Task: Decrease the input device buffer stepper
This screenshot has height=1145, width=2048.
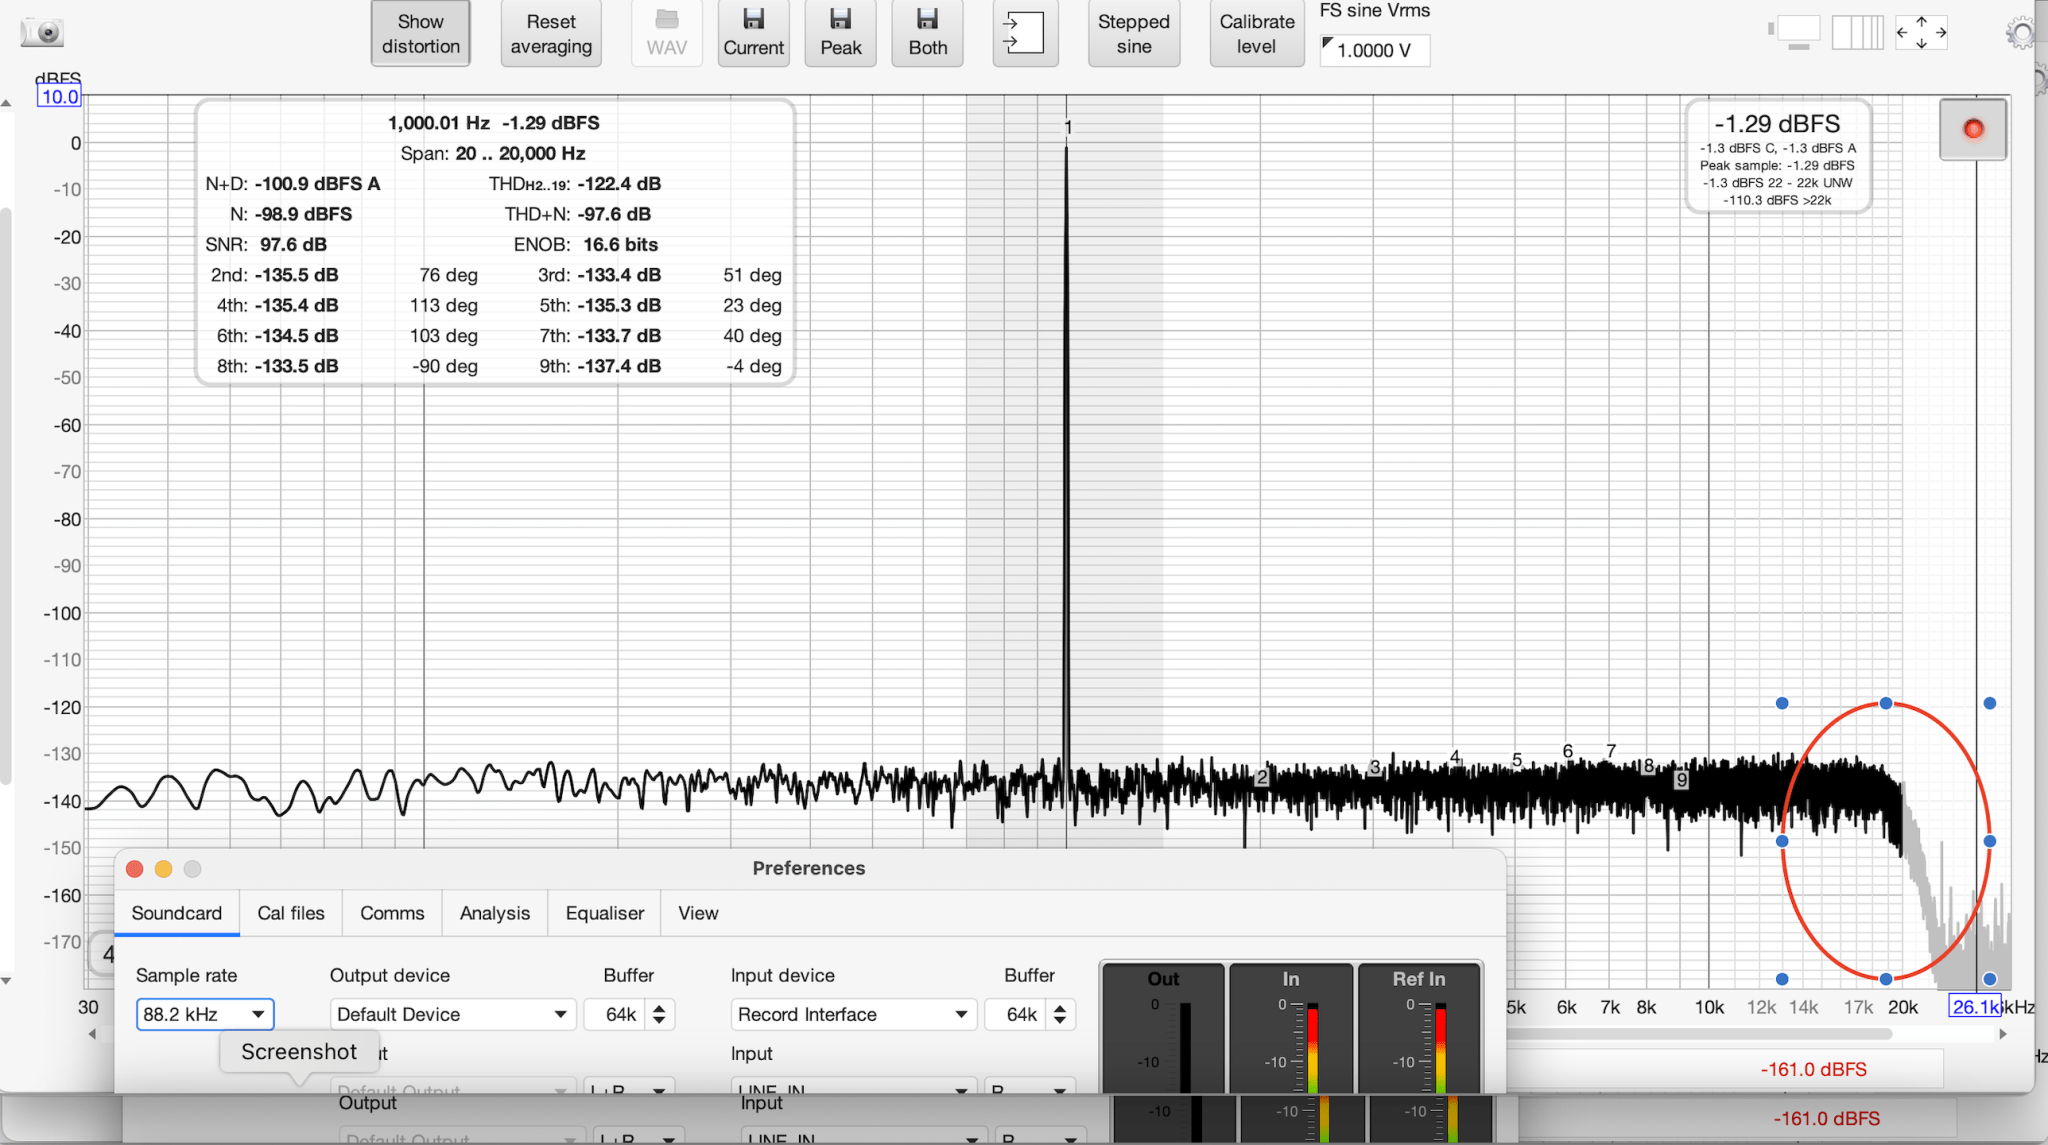Action: point(1060,1021)
